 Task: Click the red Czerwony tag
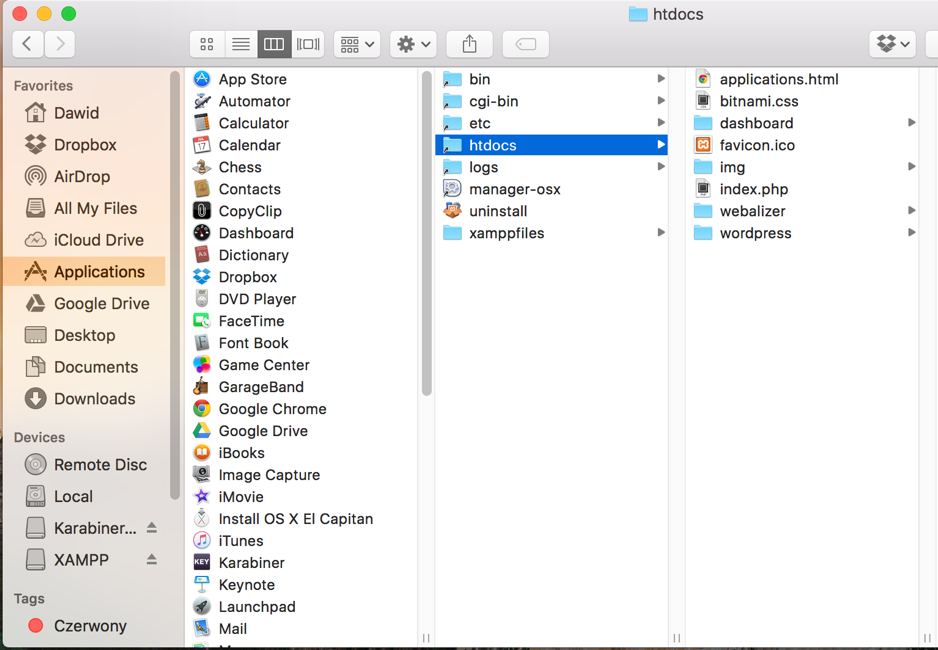pos(89,626)
